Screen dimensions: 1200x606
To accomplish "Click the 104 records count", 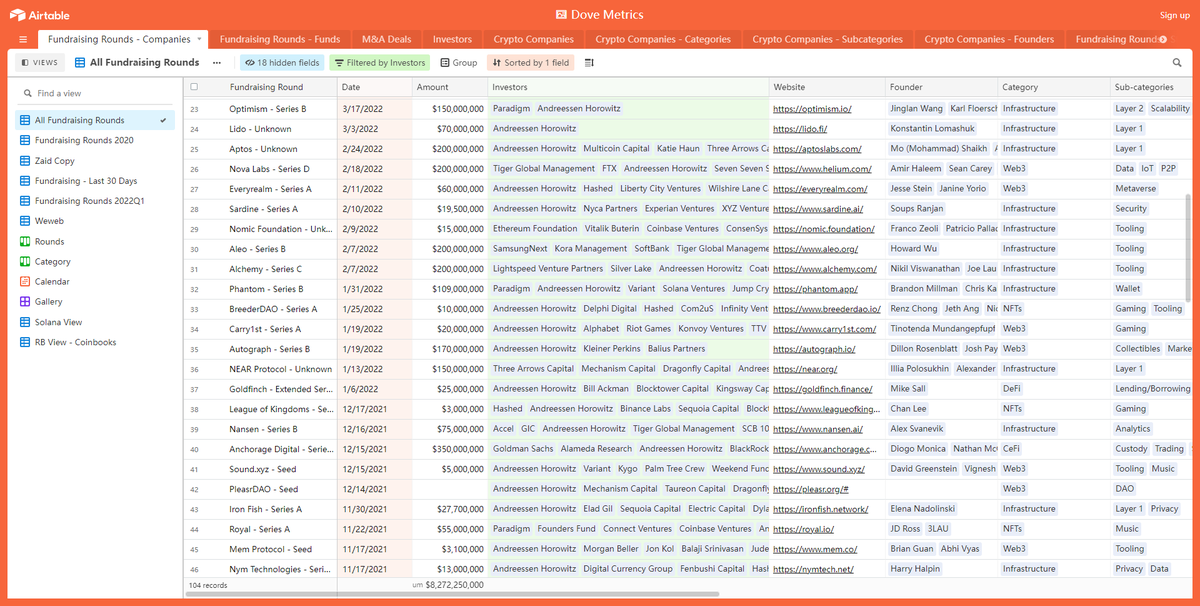I will (208, 584).
